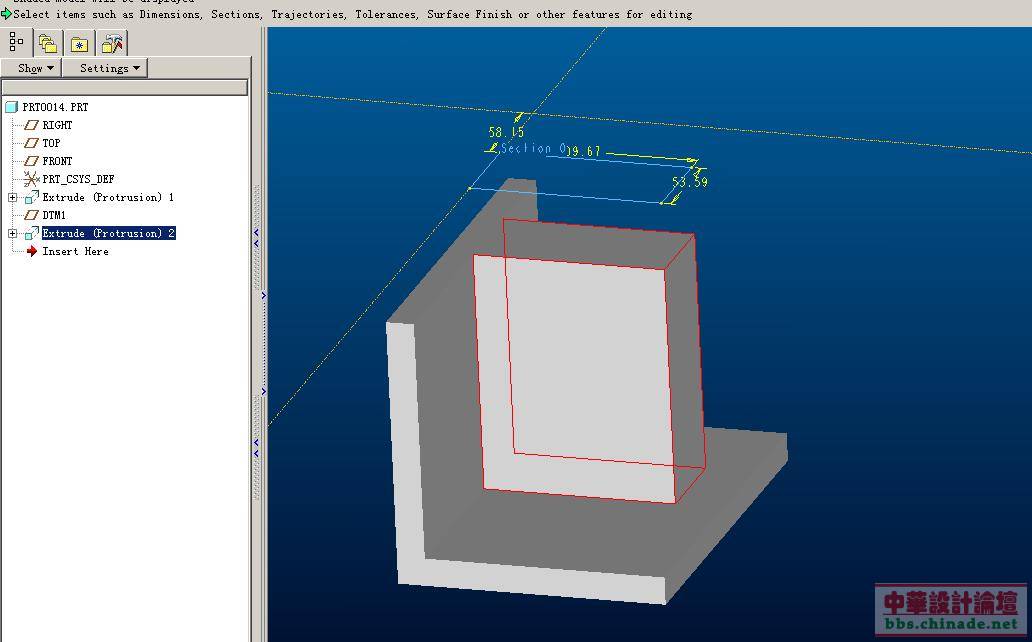Click the red Insert Here arrow icon
Viewport: 1032px width, 642px height.
[x=32, y=251]
